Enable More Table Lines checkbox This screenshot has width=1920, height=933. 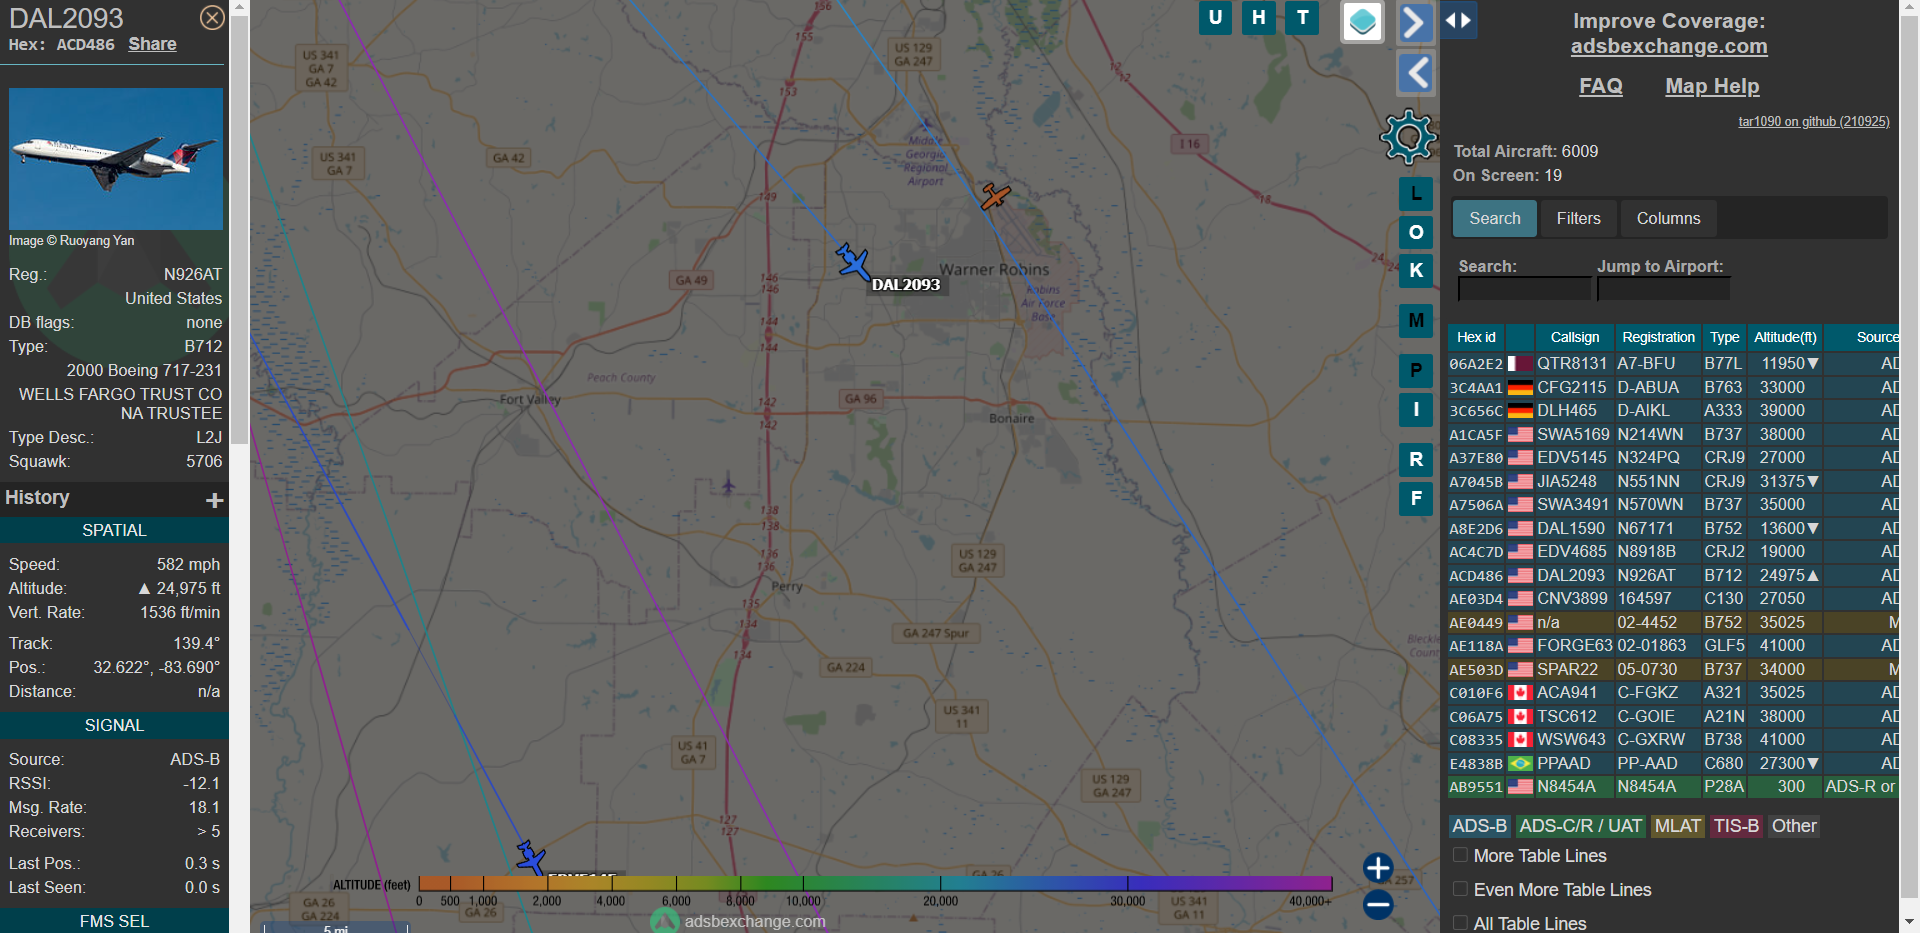pos(1460,855)
